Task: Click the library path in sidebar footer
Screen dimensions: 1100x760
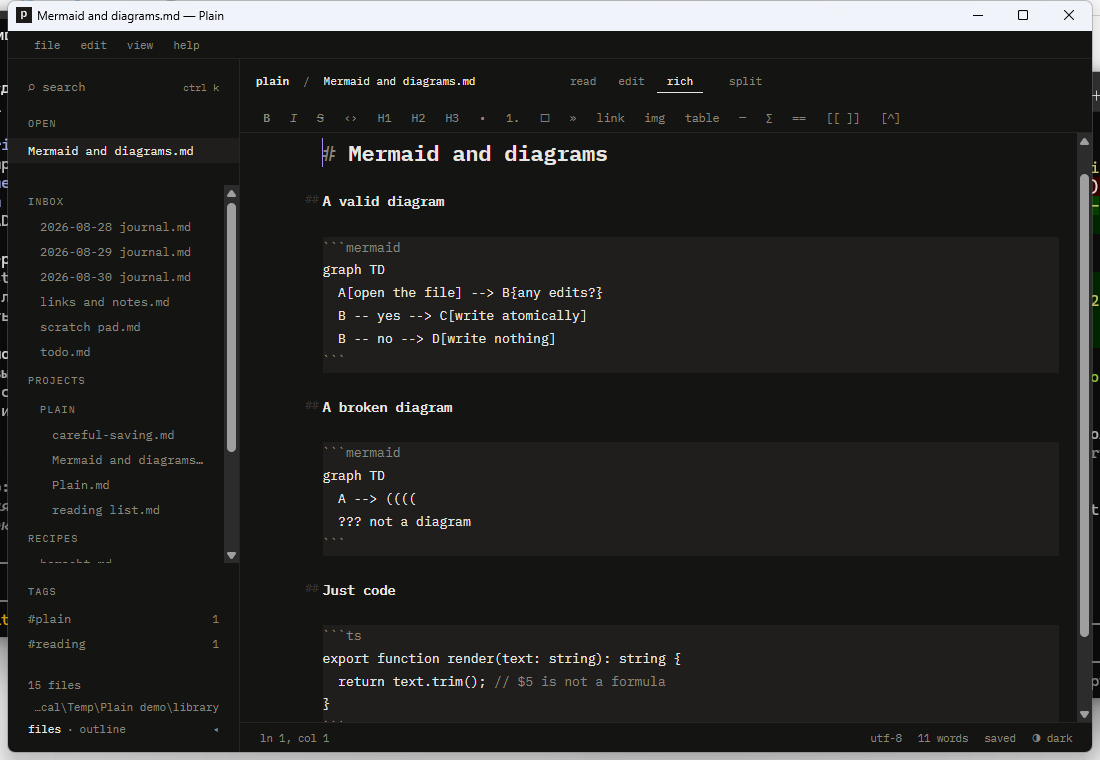Action: point(126,707)
